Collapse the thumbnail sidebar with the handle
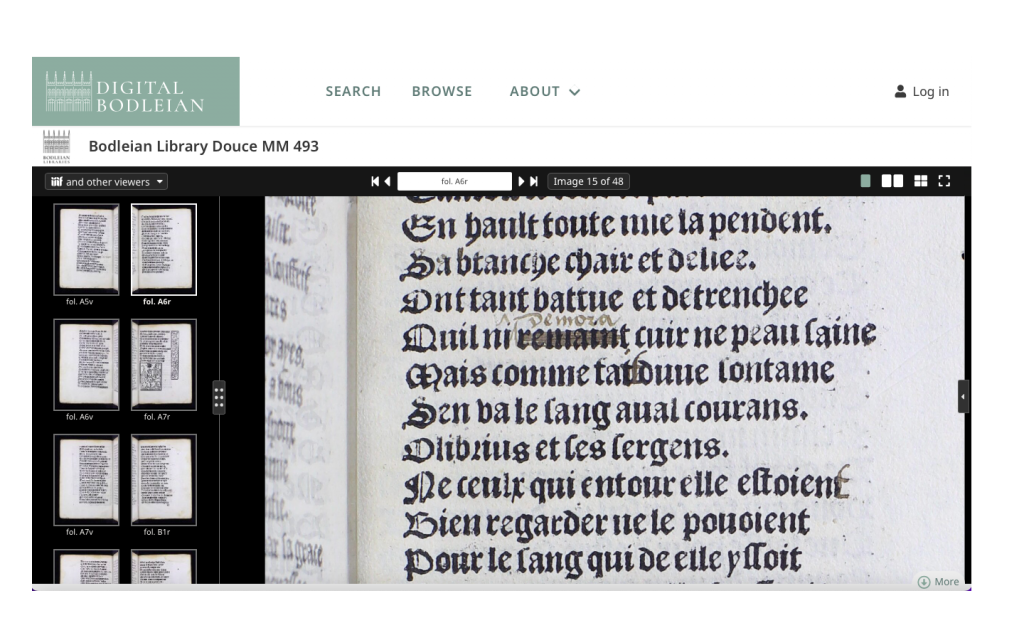Viewport: 1024px width, 640px height. (x=219, y=397)
